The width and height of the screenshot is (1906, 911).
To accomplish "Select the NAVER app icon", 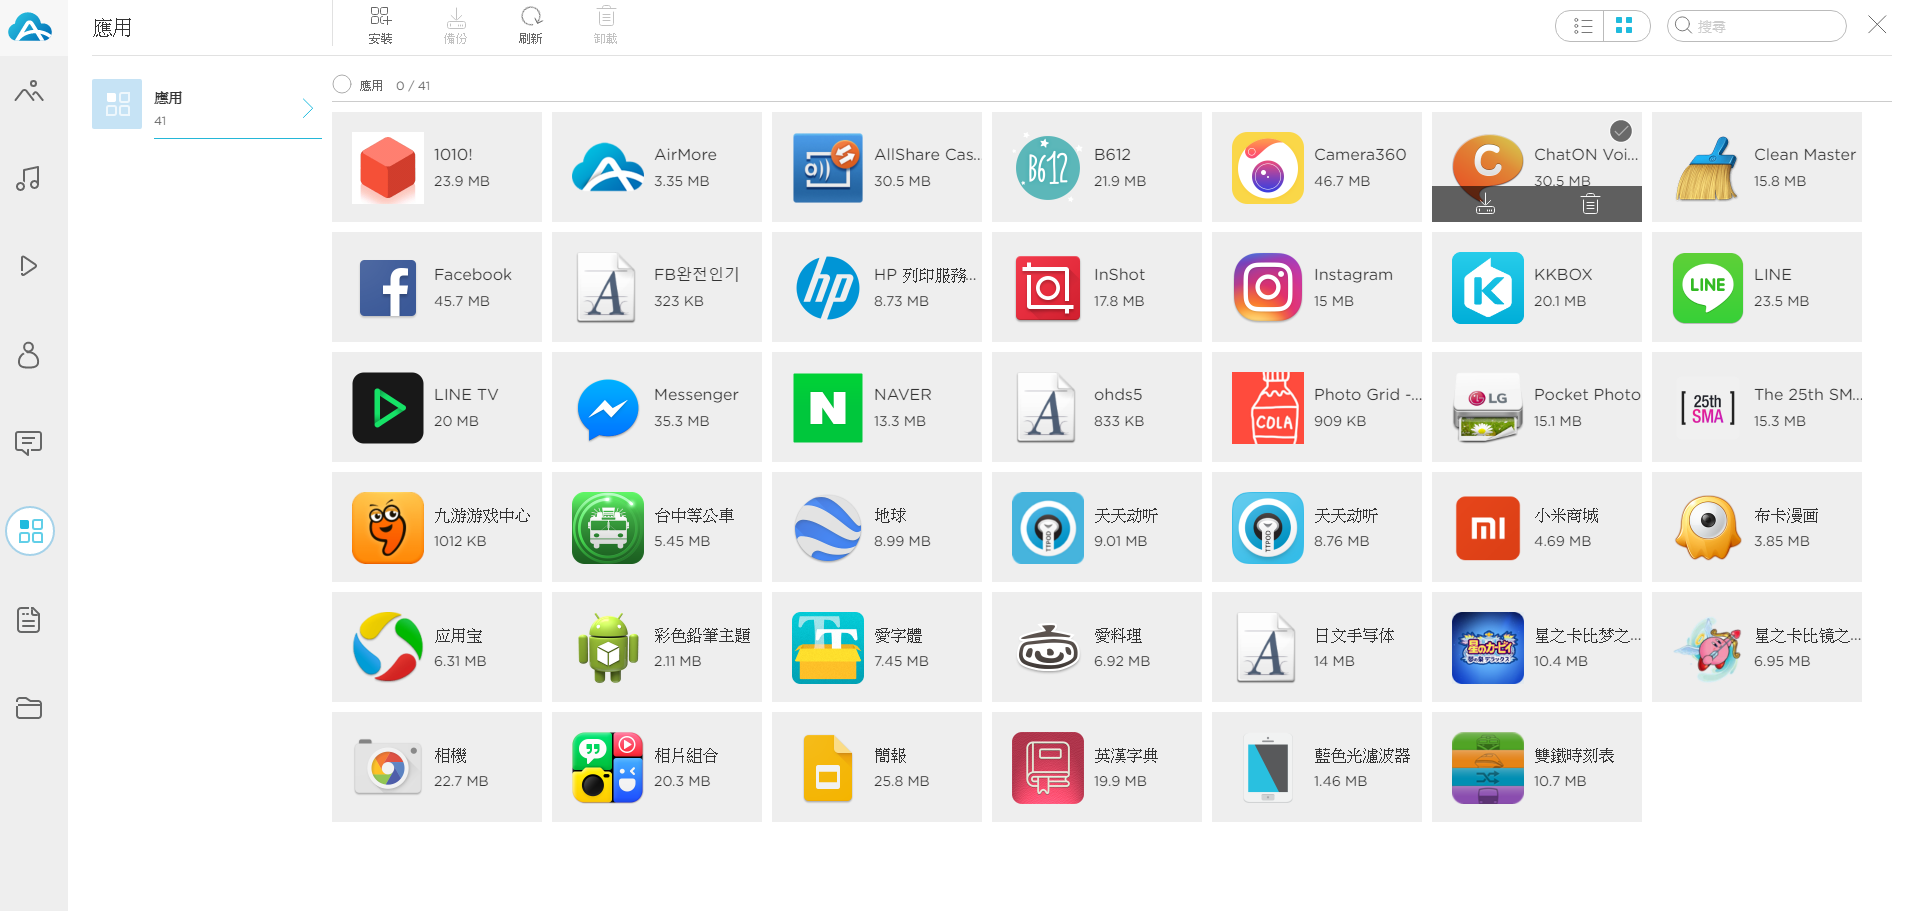I will 828,408.
